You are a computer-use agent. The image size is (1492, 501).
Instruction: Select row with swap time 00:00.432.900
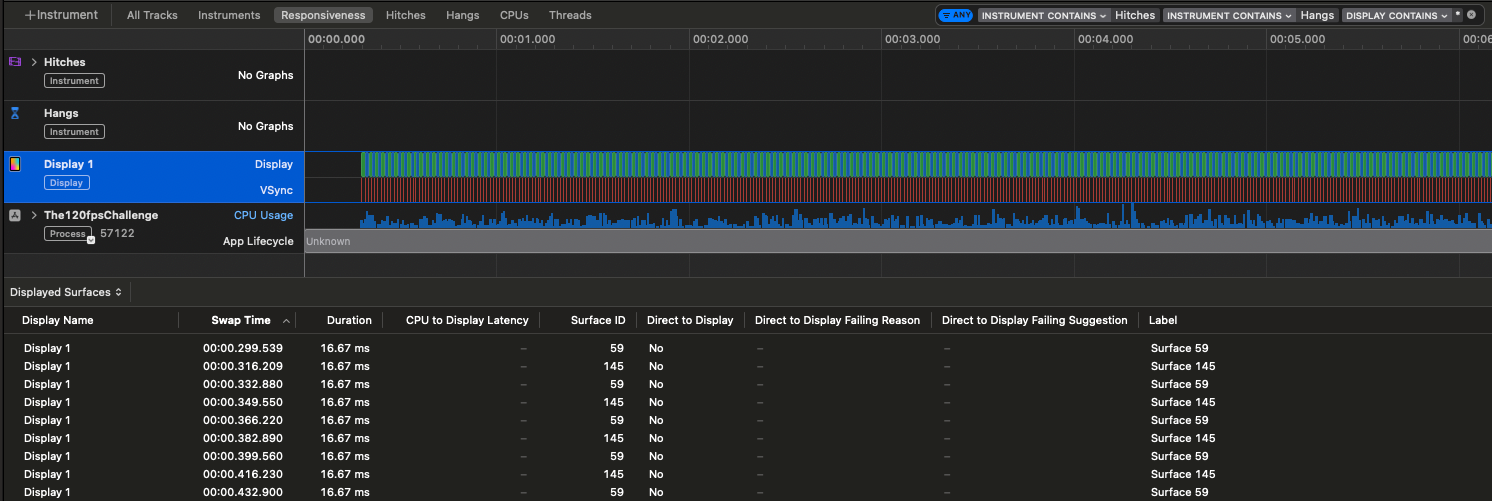click(746, 492)
